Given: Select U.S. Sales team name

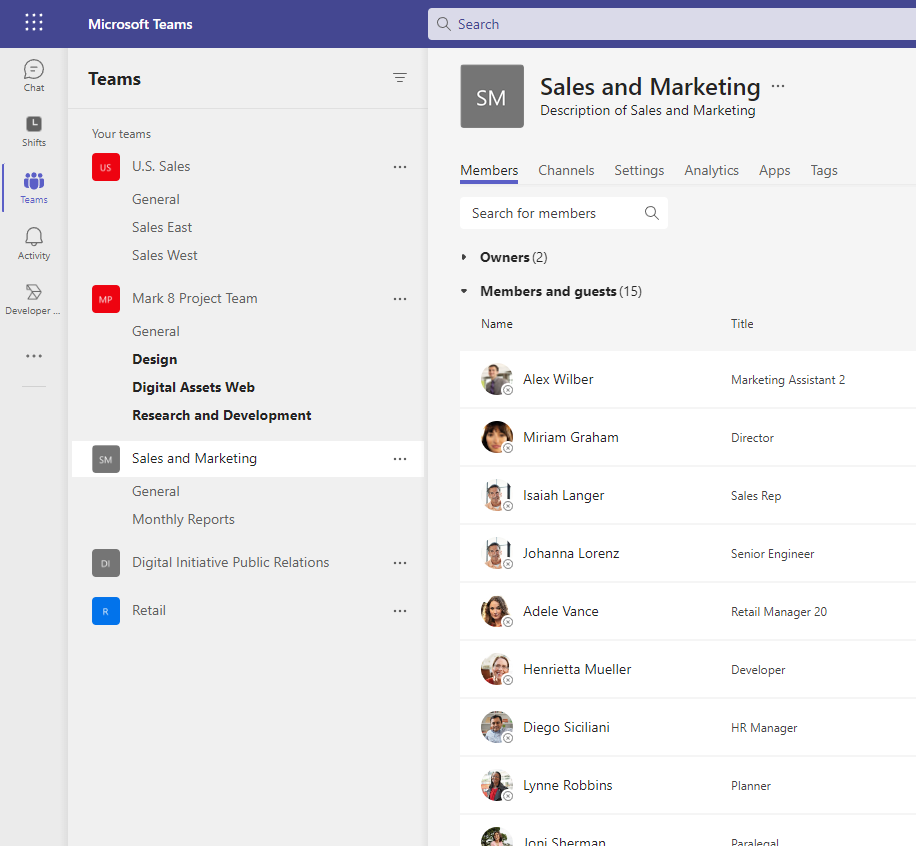Looking at the screenshot, I should 161,167.
